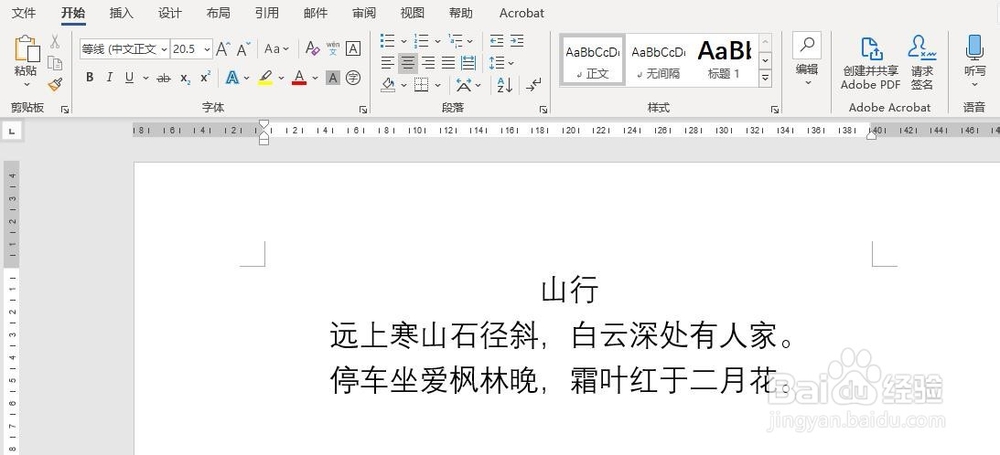Sort text with A-Z sort icon
Viewport: 1000px width, 455px height.
(x=504, y=85)
